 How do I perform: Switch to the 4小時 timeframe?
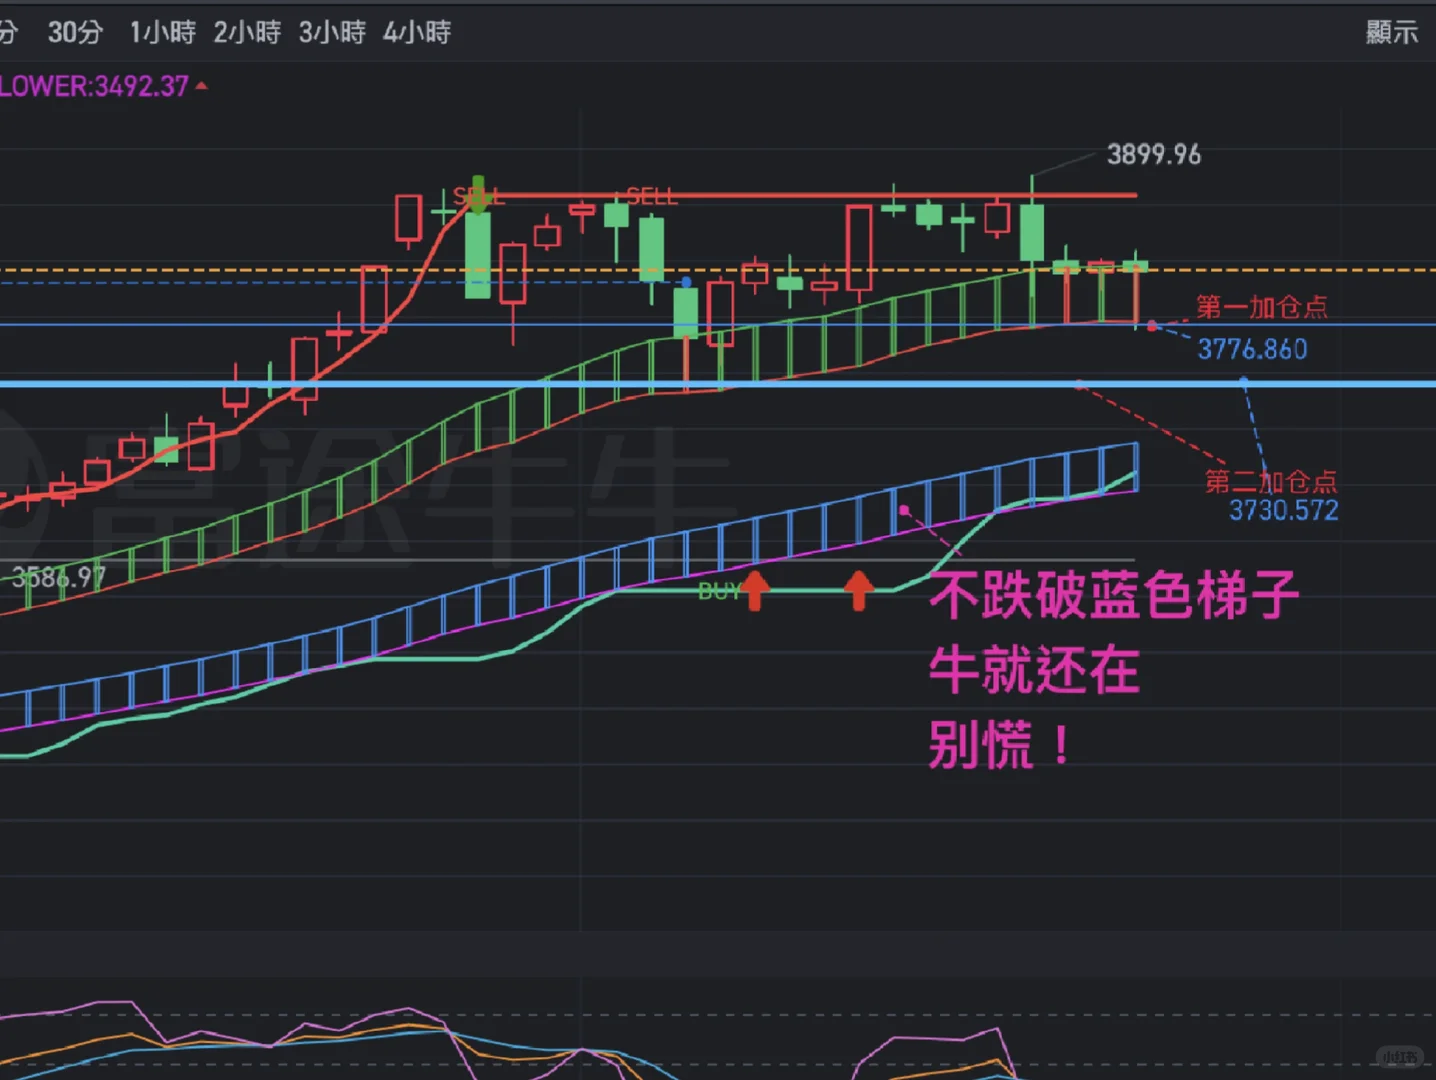coord(418,32)
